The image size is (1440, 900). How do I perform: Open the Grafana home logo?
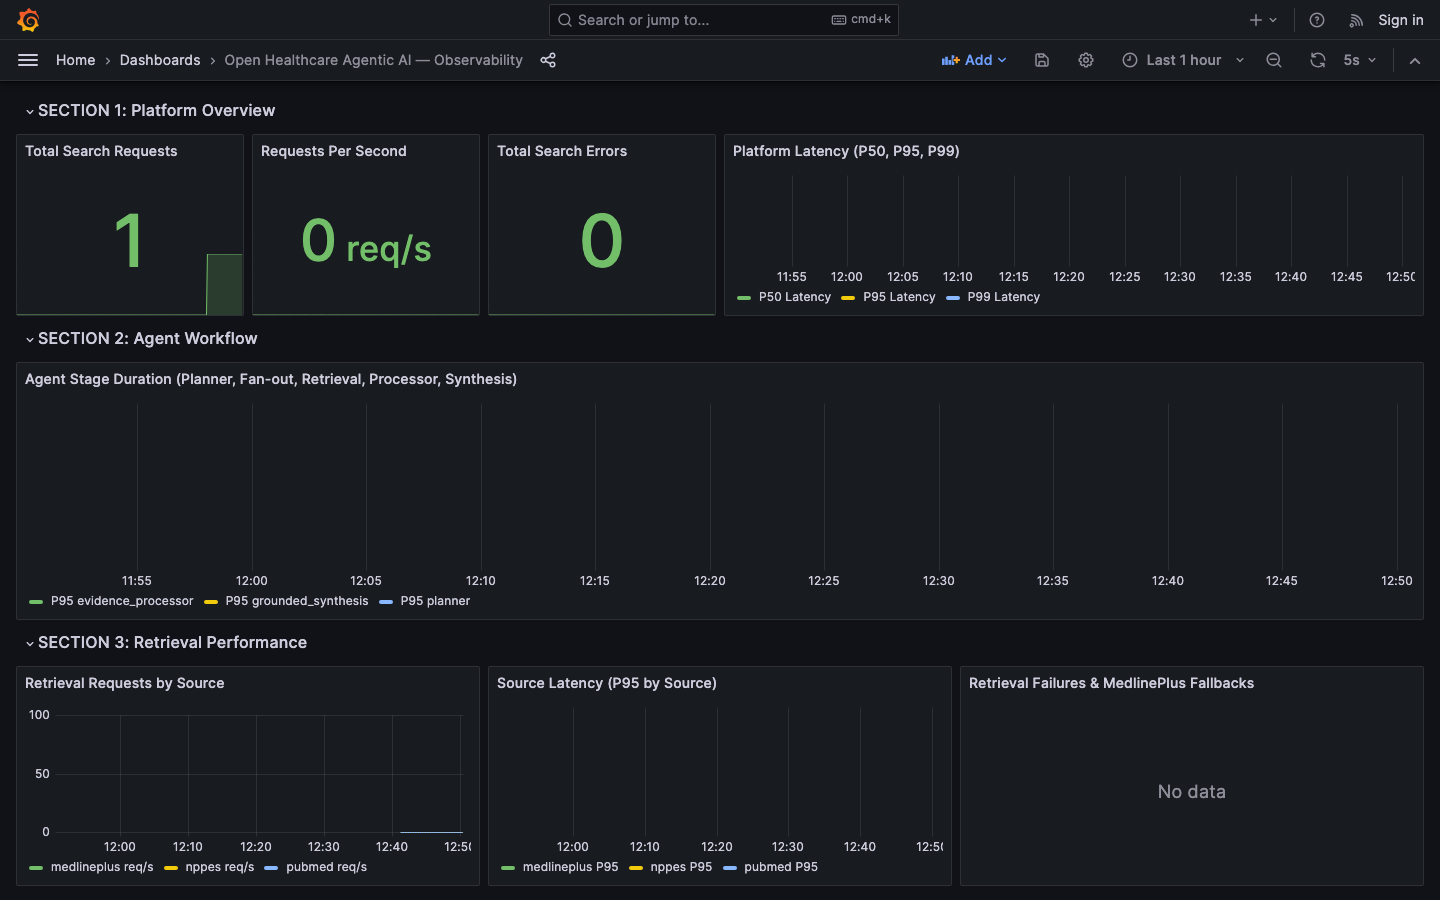point(28,20)
